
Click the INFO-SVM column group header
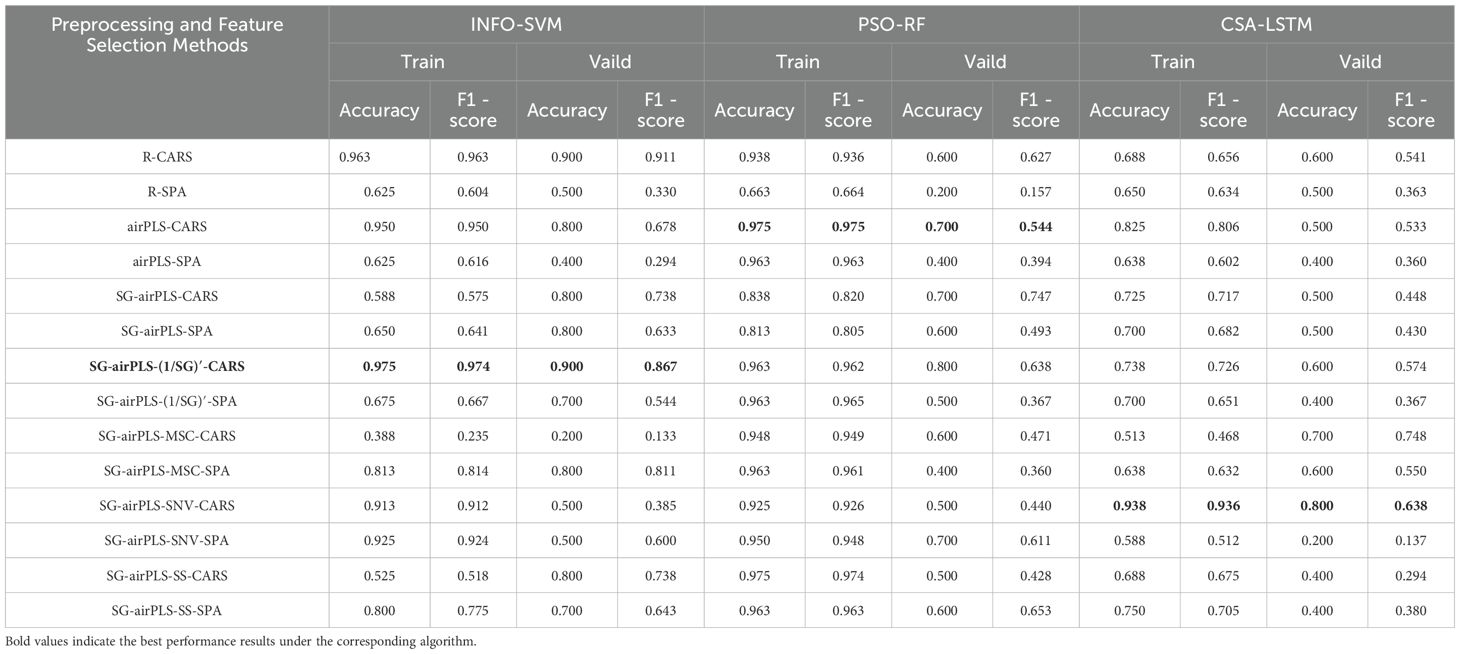[x=516, y=23]
